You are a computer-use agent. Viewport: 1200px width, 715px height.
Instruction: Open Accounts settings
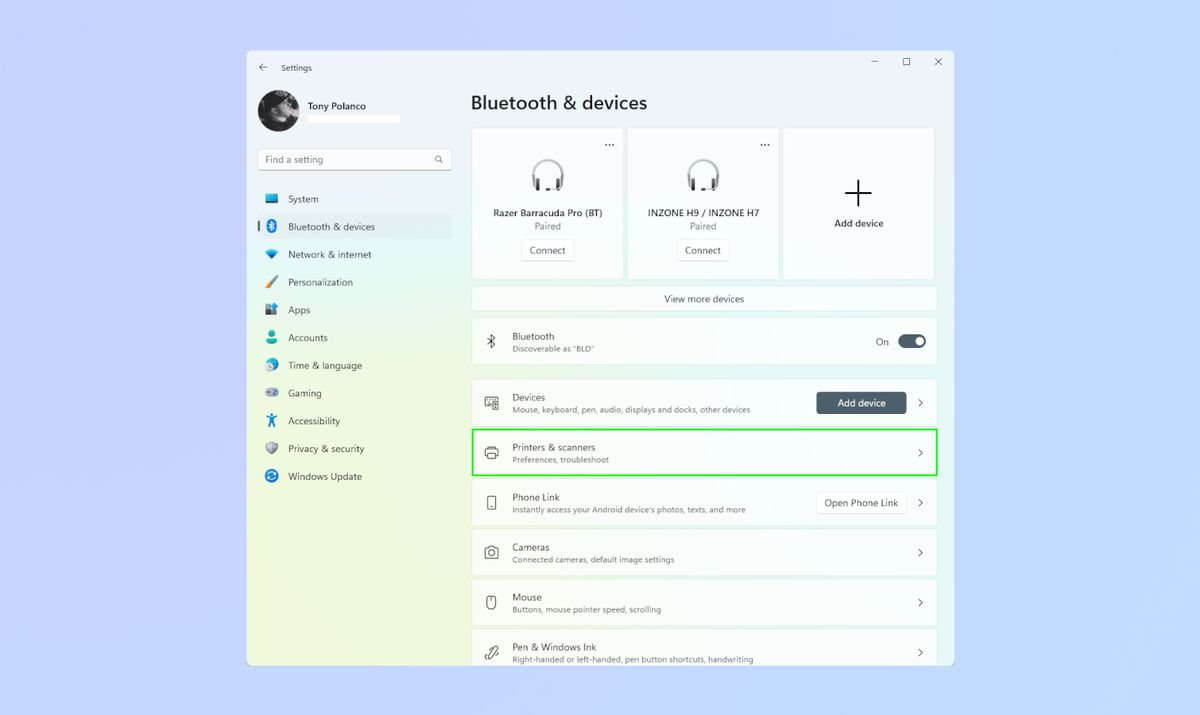coord(355,338)
